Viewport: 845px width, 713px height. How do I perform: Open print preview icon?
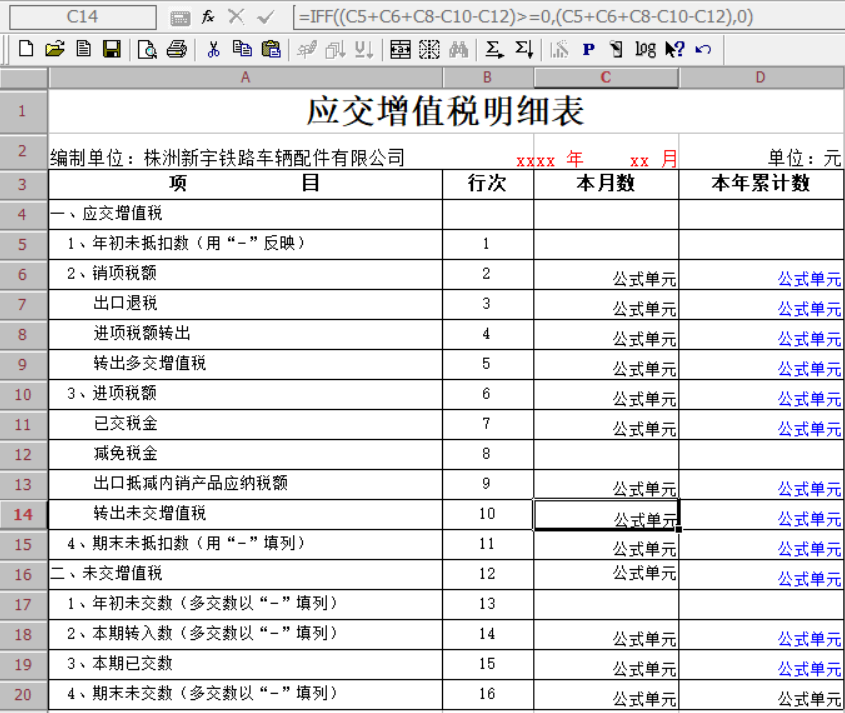tap(147, 50)
